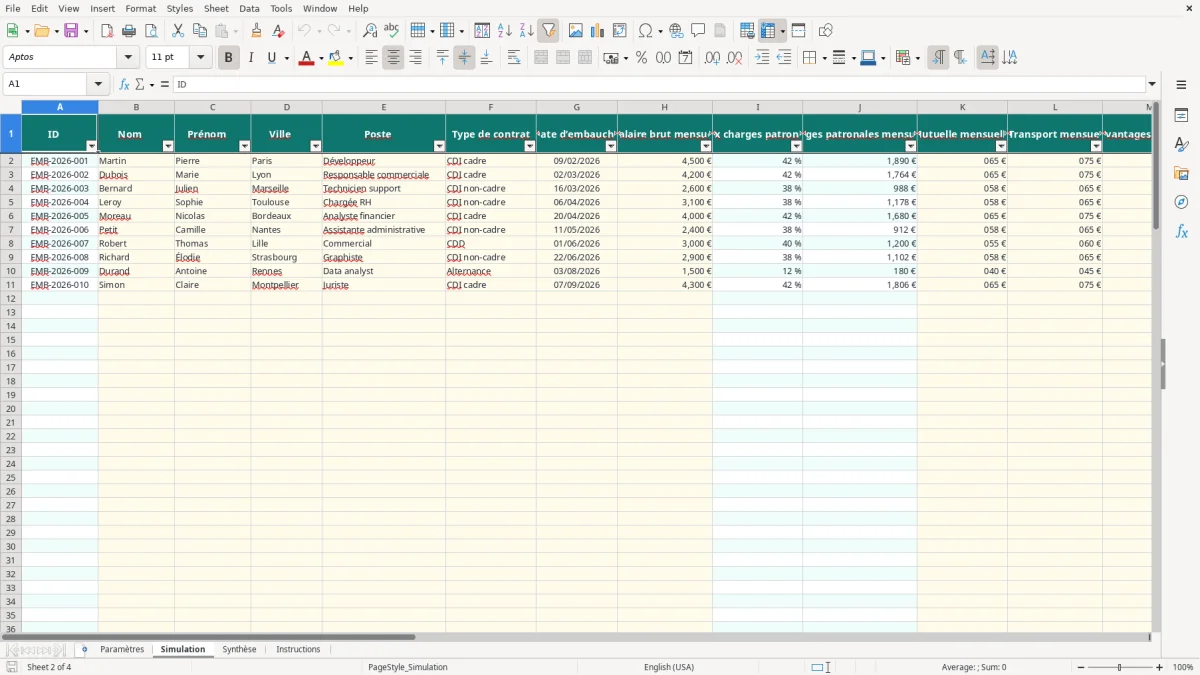
Task: Click Delete Decimal Place icon
Action: point(735,58)
